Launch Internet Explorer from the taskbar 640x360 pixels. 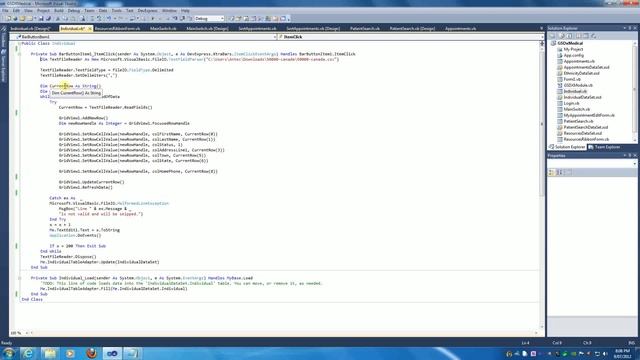tap(28, 353)
